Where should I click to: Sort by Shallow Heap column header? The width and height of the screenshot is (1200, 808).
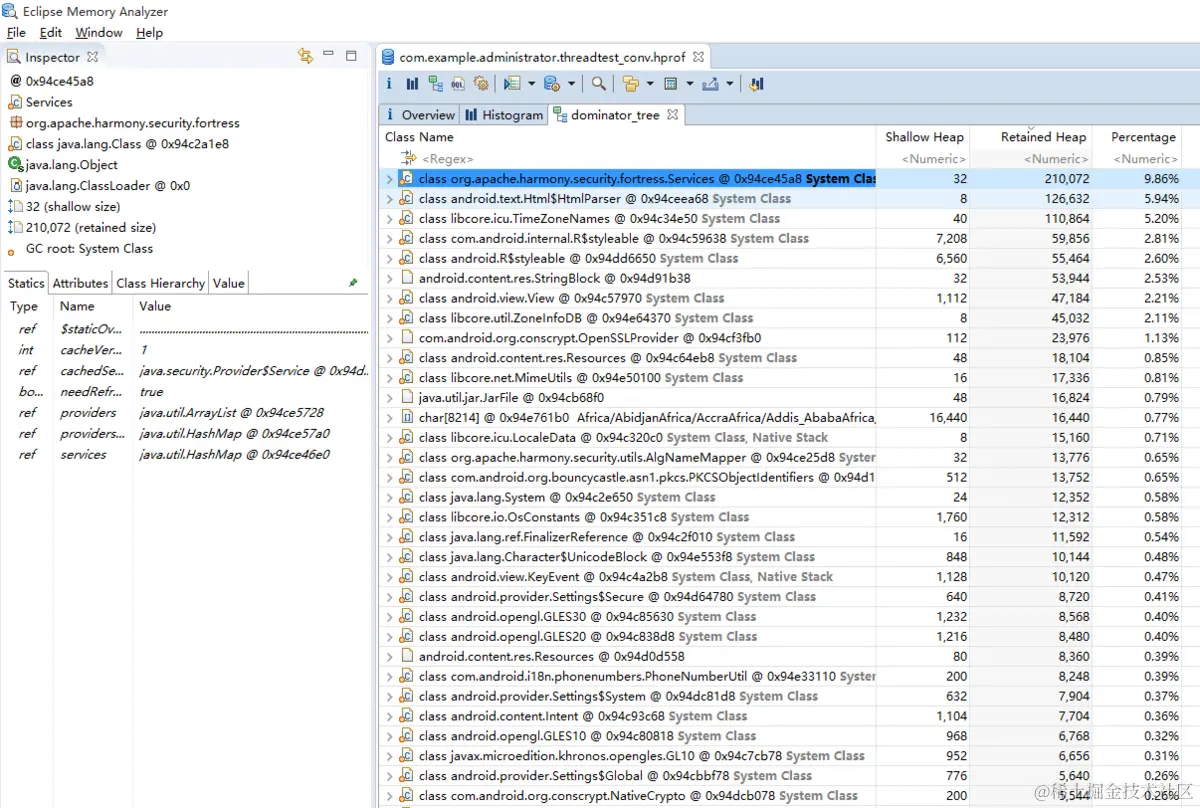[x=924, y=137]
